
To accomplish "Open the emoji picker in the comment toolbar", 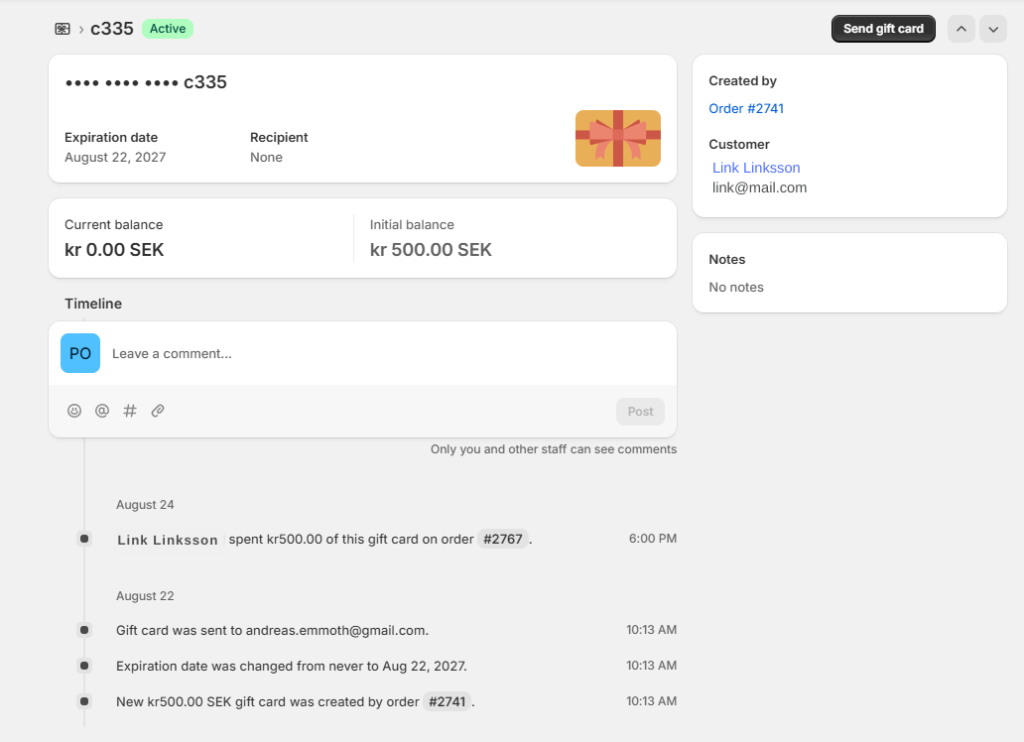I will (74, 410).
